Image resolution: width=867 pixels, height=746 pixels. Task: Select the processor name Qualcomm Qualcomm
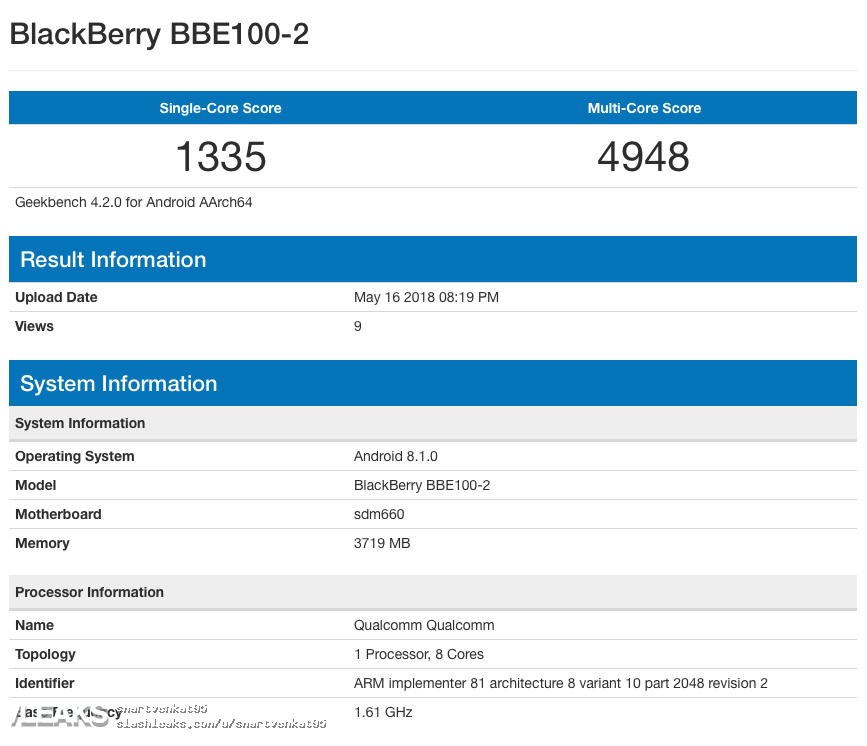[424, 625]
